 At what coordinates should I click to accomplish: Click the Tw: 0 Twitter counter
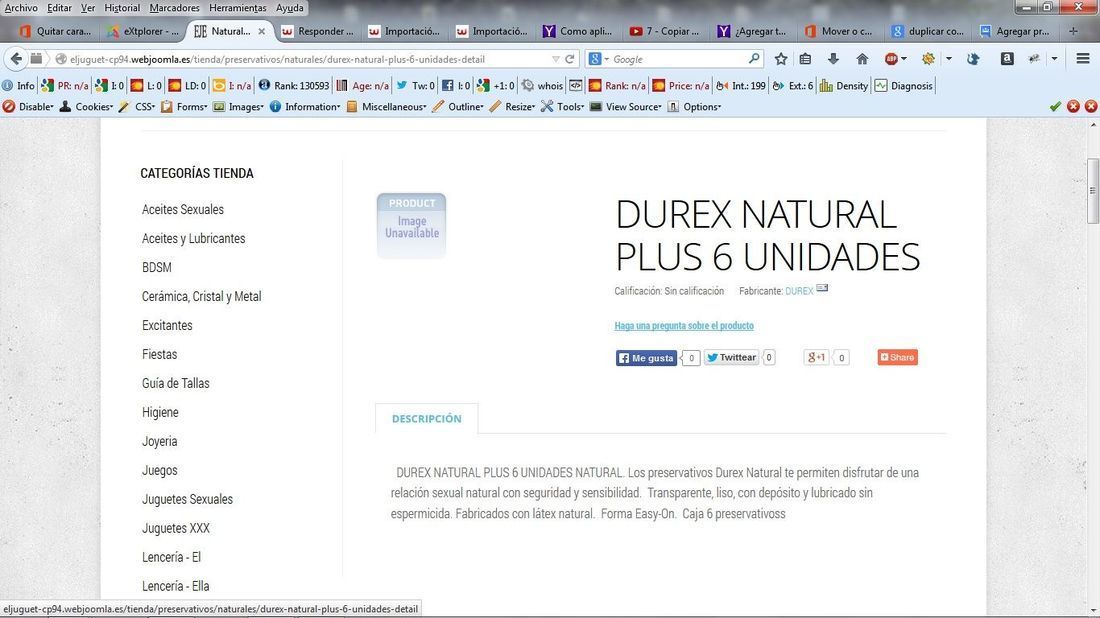tap(415, 86)
